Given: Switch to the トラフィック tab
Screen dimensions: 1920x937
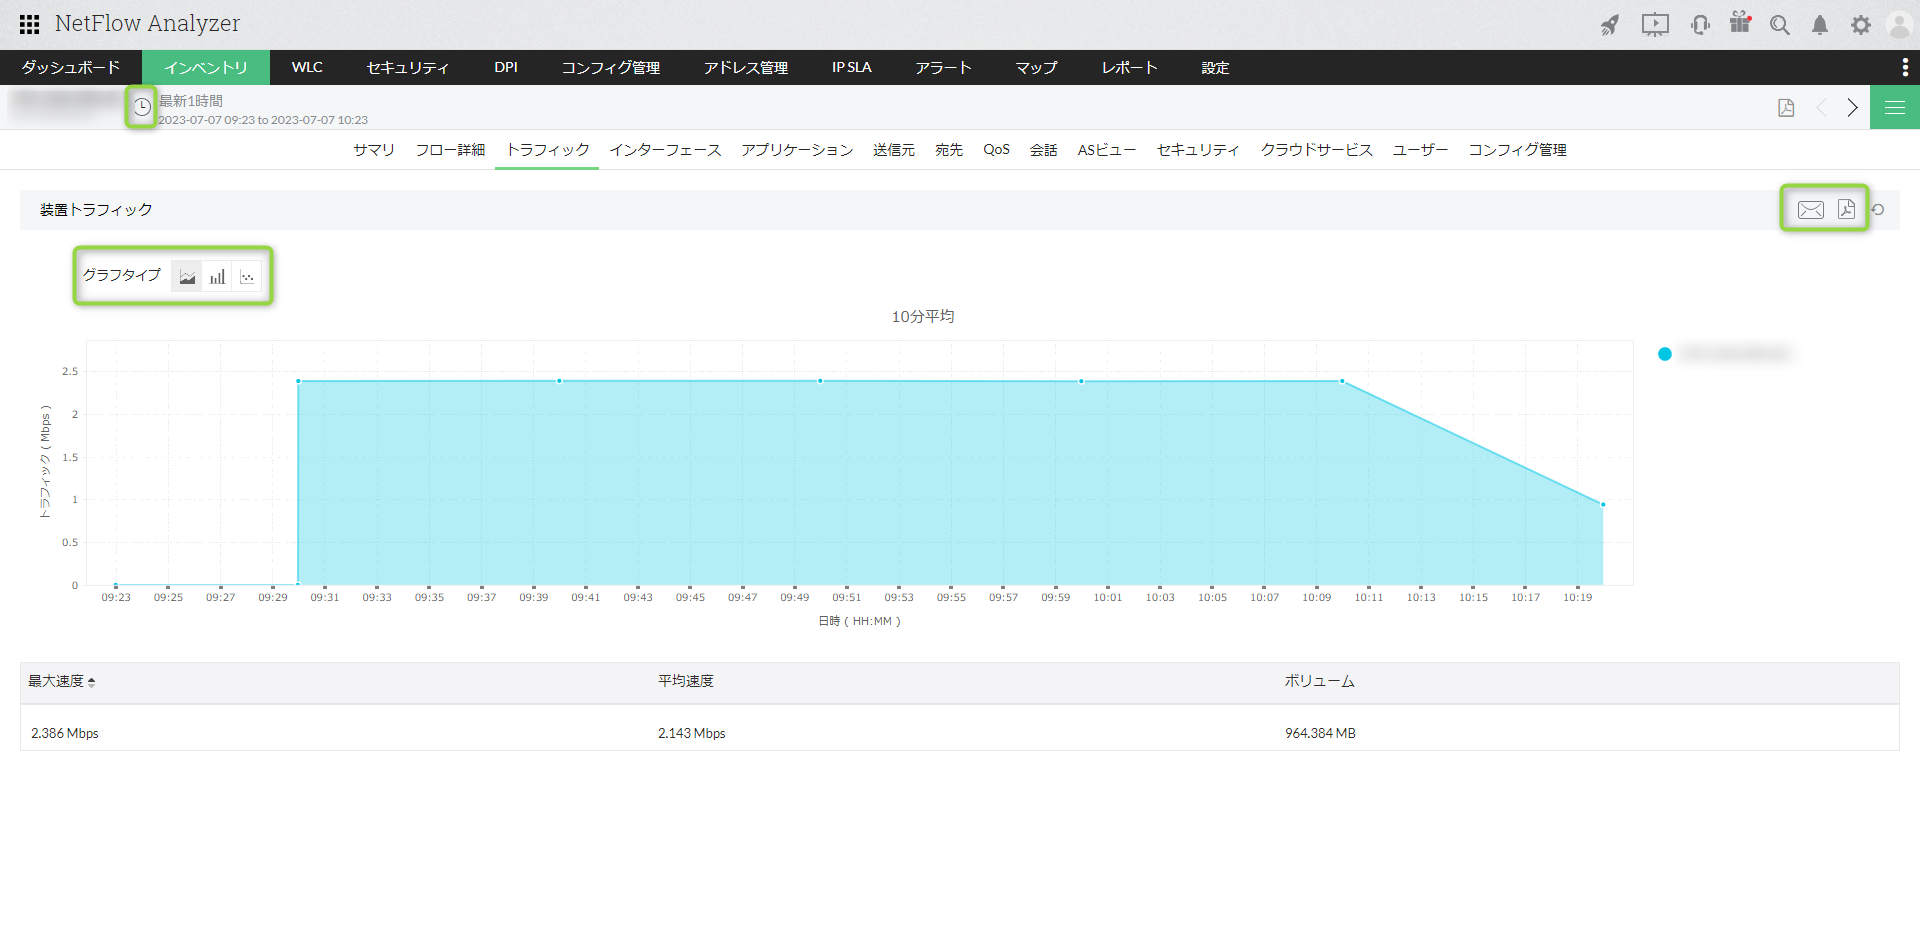Looking at the screenshot, I should point(548,150).
